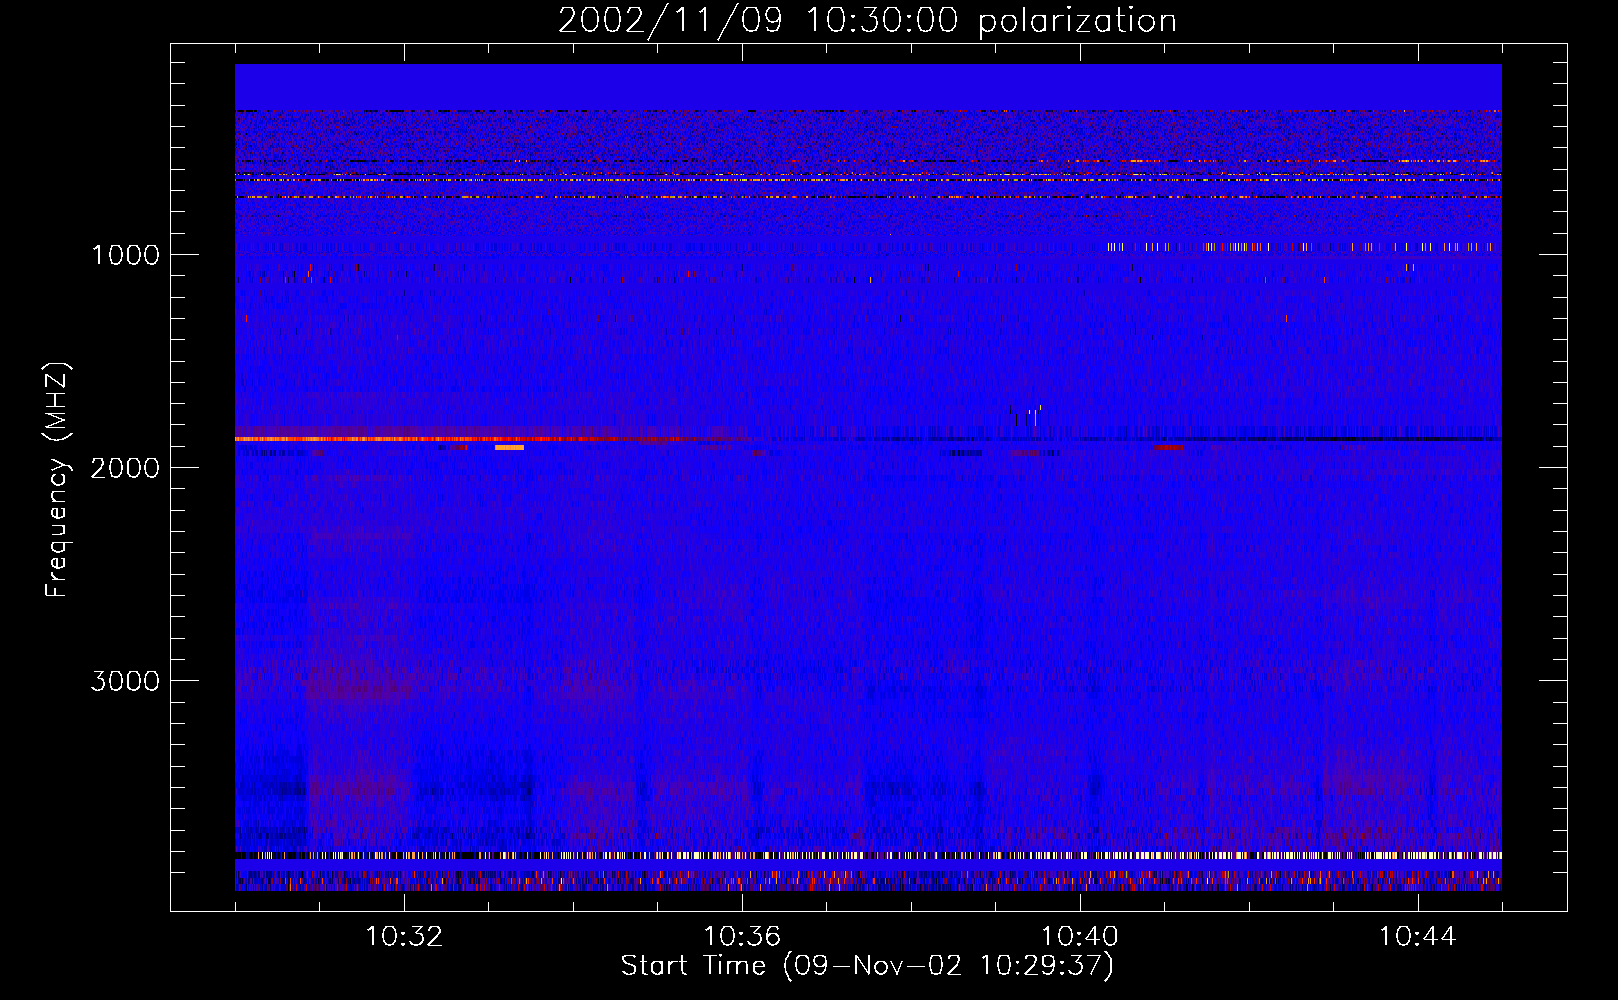Click the 3000 frequency tick label
Image resolution: width=1618 pixels, height=1000 pixels.
coord(126,681)
